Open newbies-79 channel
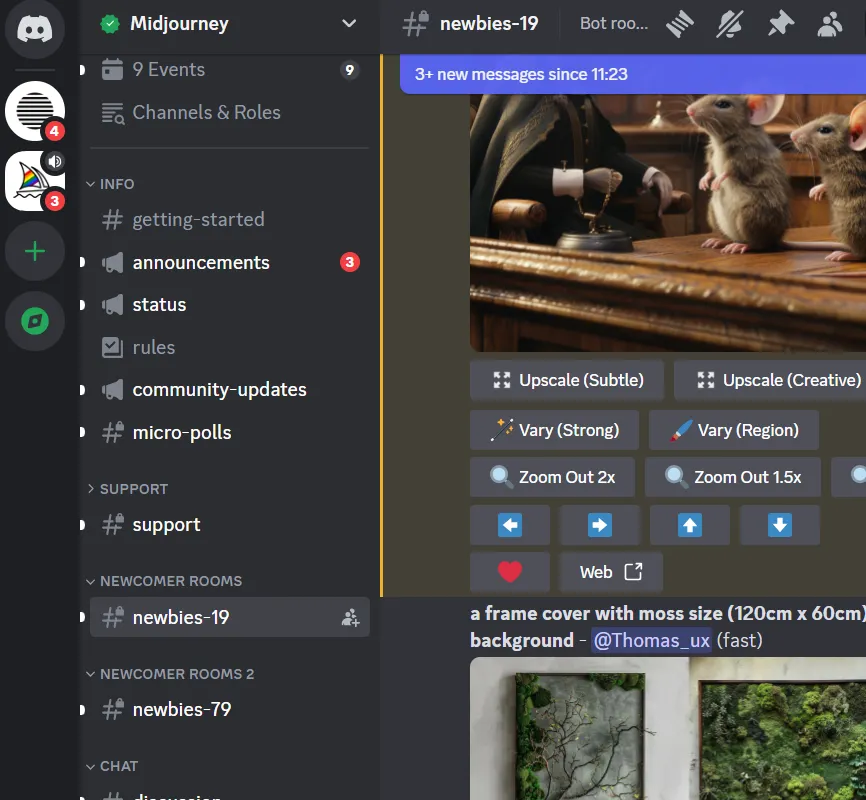 pyautogui.click(x=229, y=709)
